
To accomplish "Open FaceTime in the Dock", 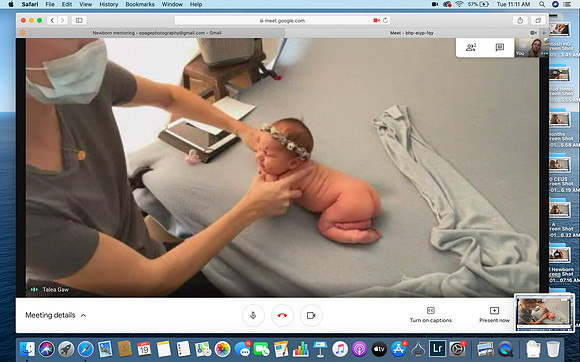I will (262, 349).
